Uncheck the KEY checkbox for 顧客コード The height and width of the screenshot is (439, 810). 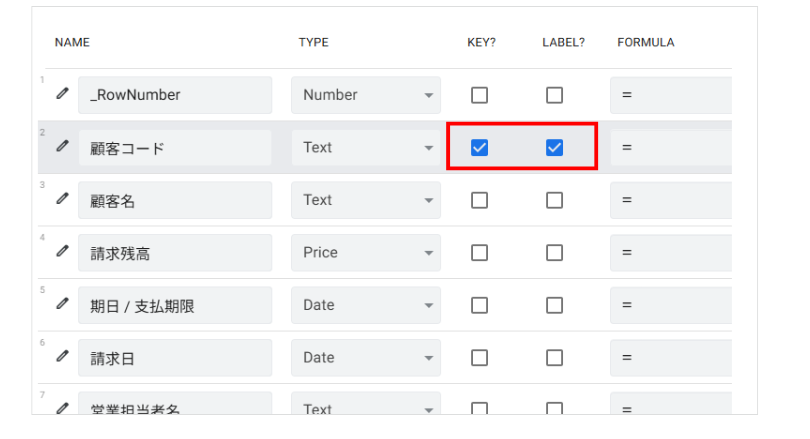[479, 148]
